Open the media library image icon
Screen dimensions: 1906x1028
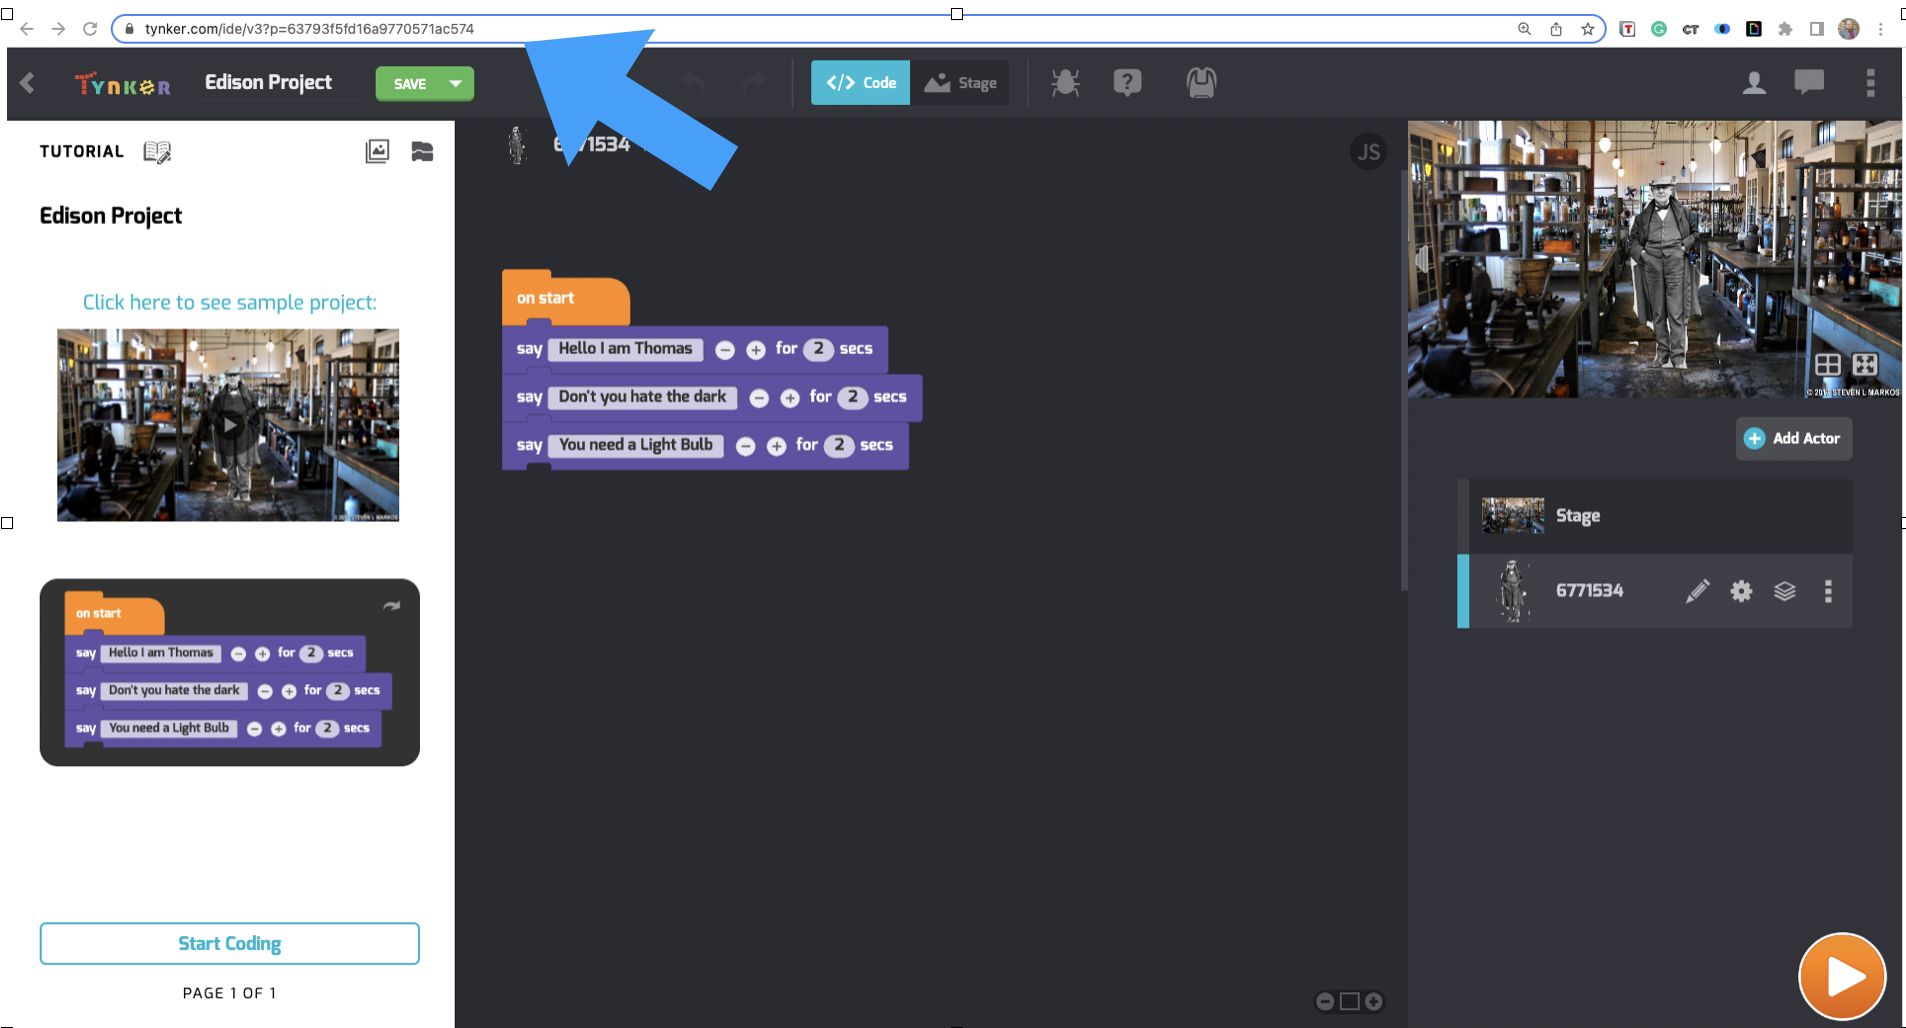click(x=377, y=151)
